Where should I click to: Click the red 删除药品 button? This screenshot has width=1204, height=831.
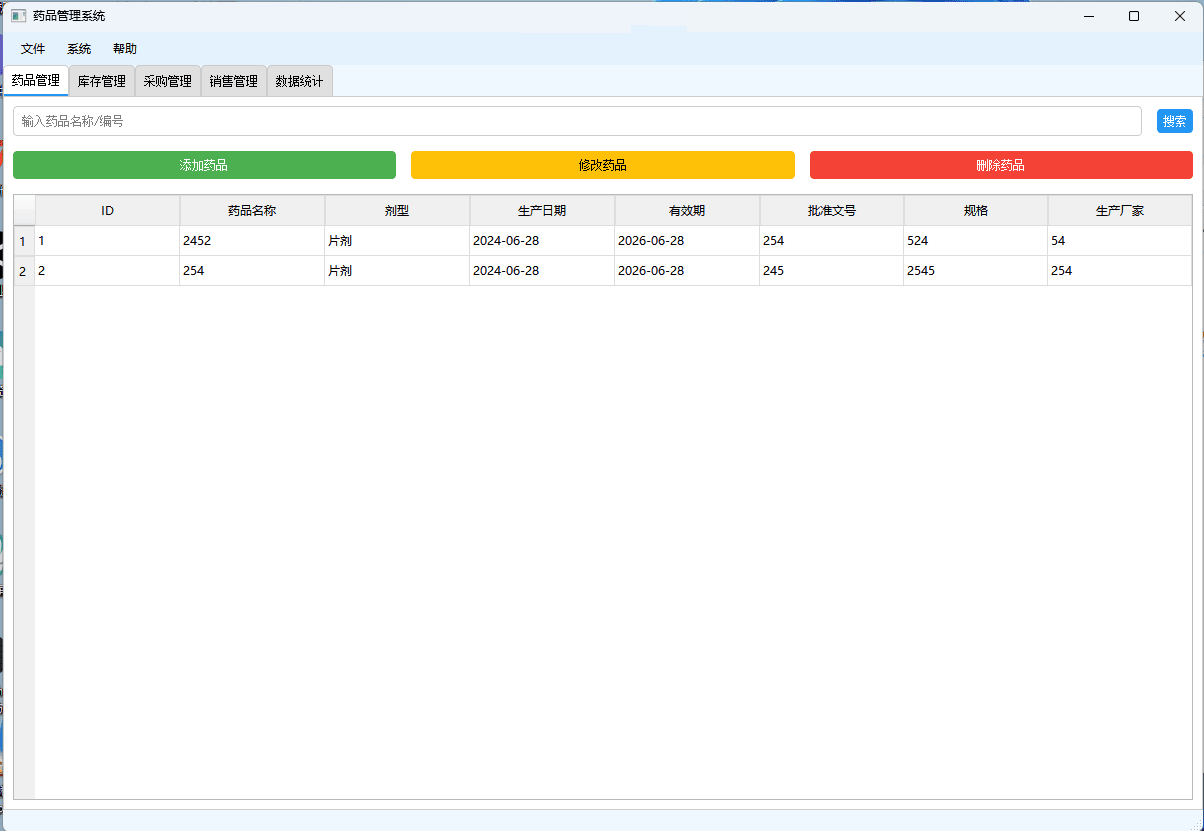point(1000,165)
